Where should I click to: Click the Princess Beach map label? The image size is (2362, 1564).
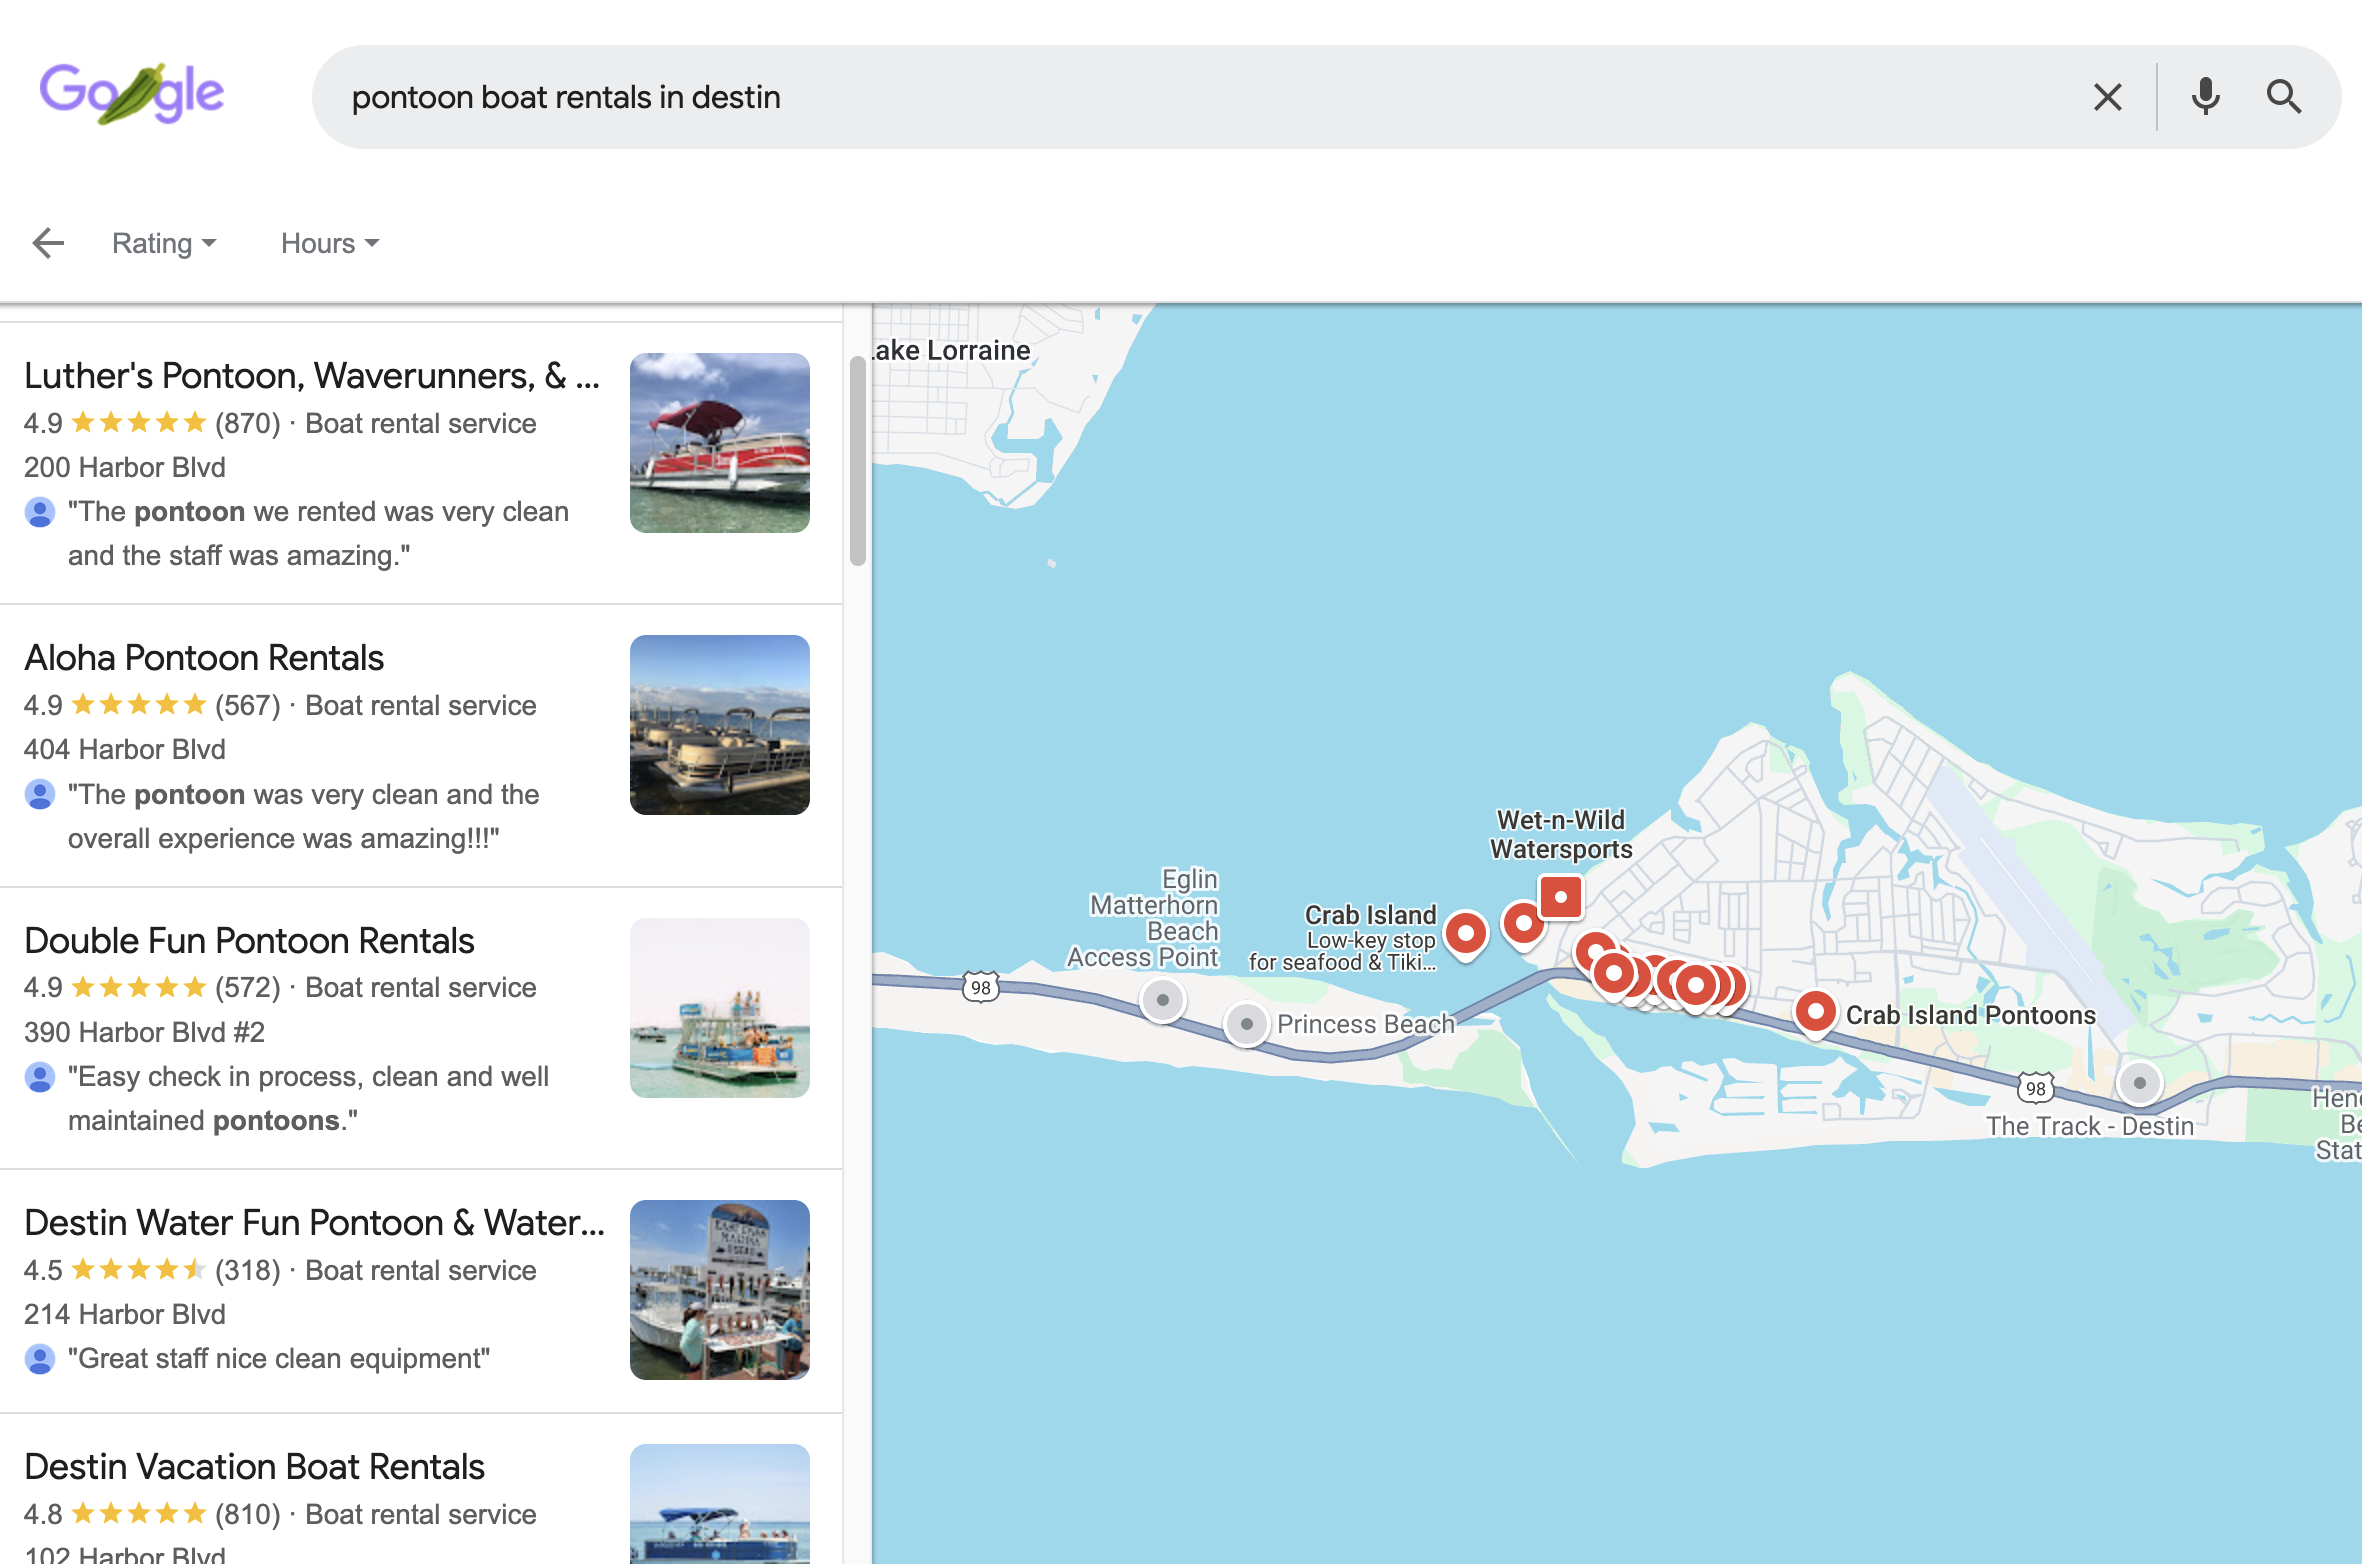1365,1024
